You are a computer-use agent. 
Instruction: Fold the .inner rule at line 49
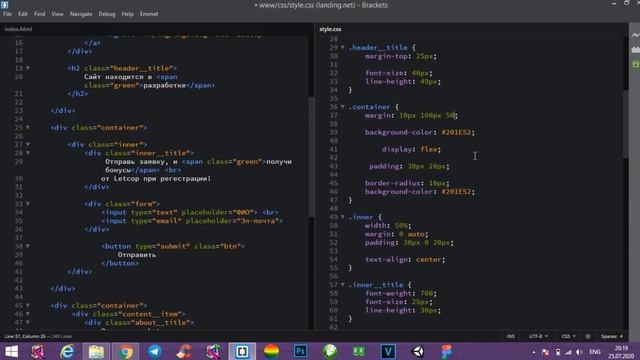(x=343, y=217)
